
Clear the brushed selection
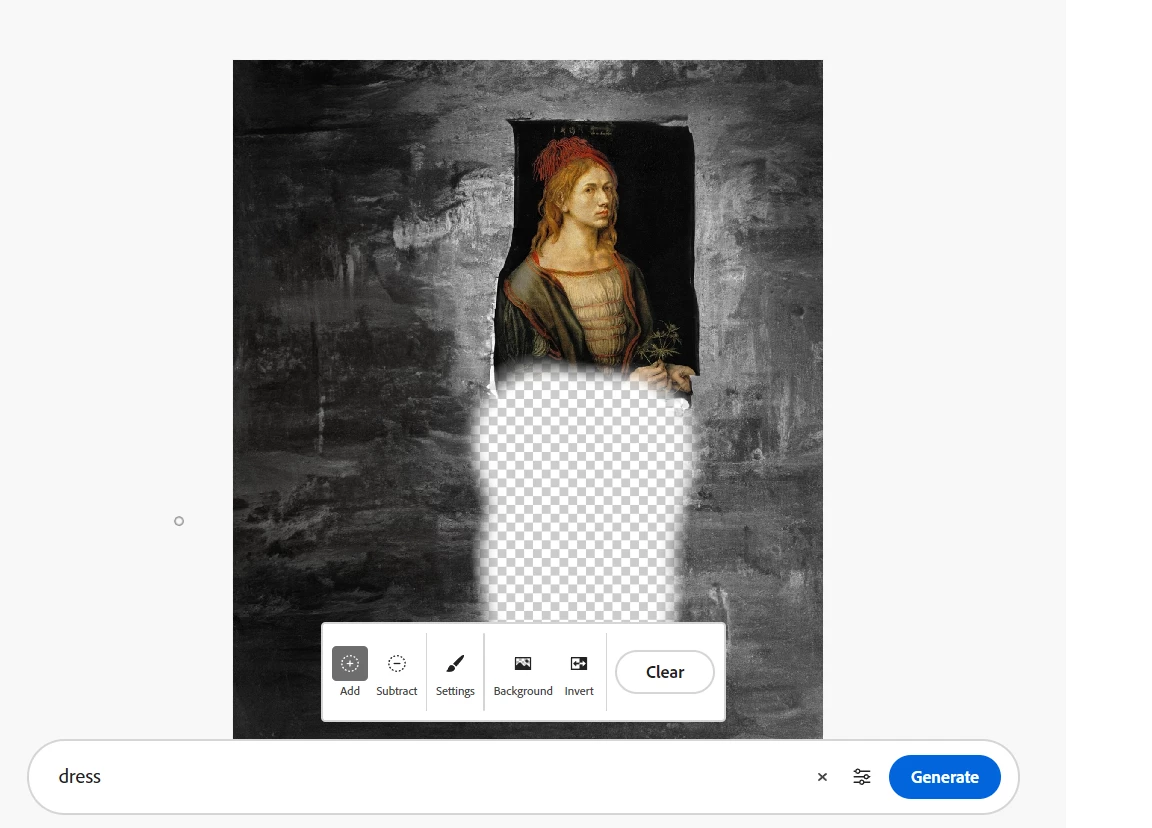[x=665, y=672]
